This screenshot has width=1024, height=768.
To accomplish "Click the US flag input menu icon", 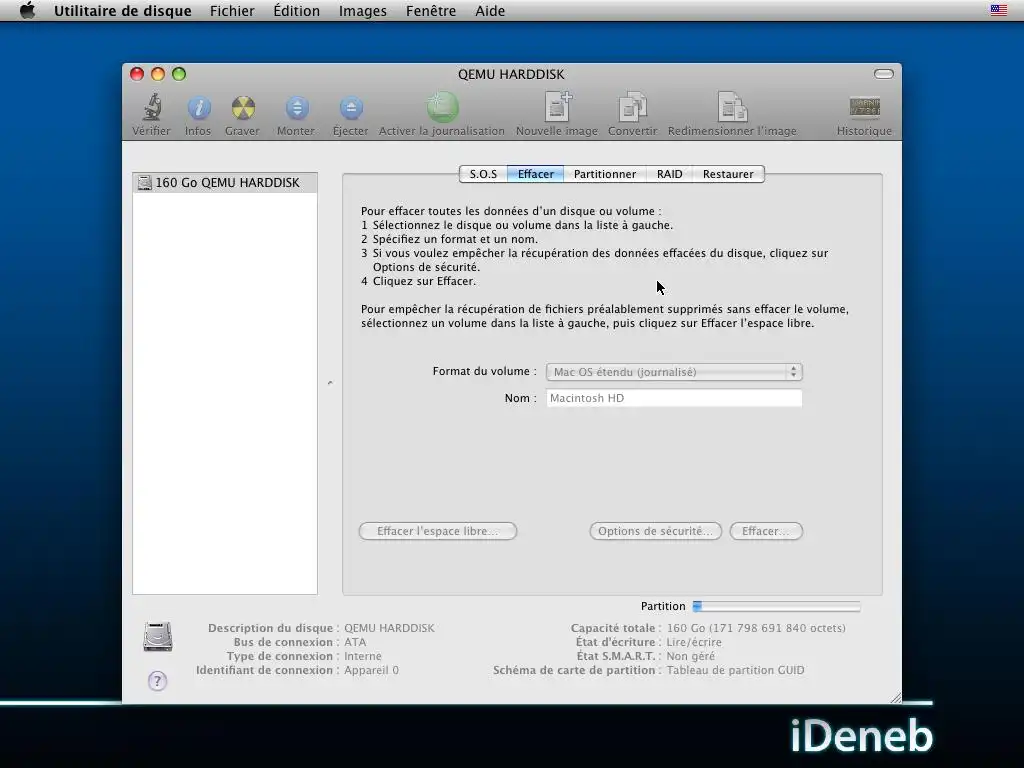I will [x=999, y=10].
